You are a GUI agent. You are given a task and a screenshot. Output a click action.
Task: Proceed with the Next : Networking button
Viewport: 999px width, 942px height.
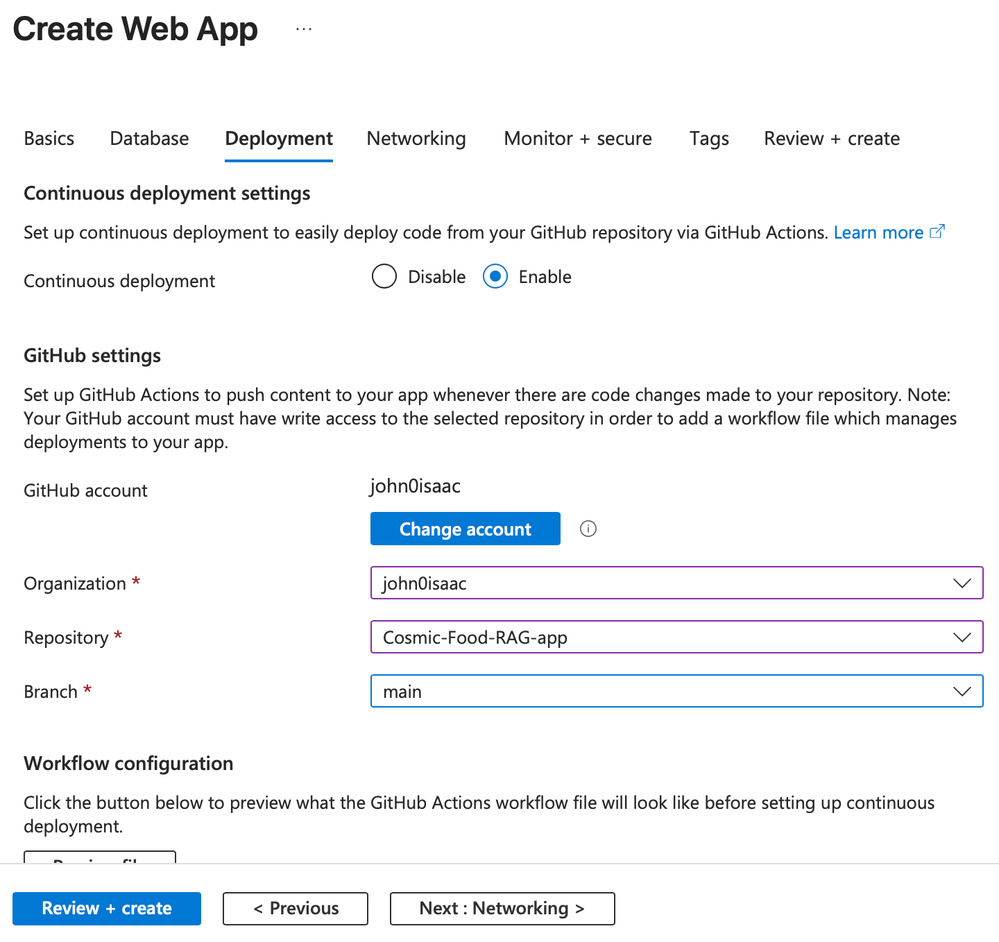502,908
